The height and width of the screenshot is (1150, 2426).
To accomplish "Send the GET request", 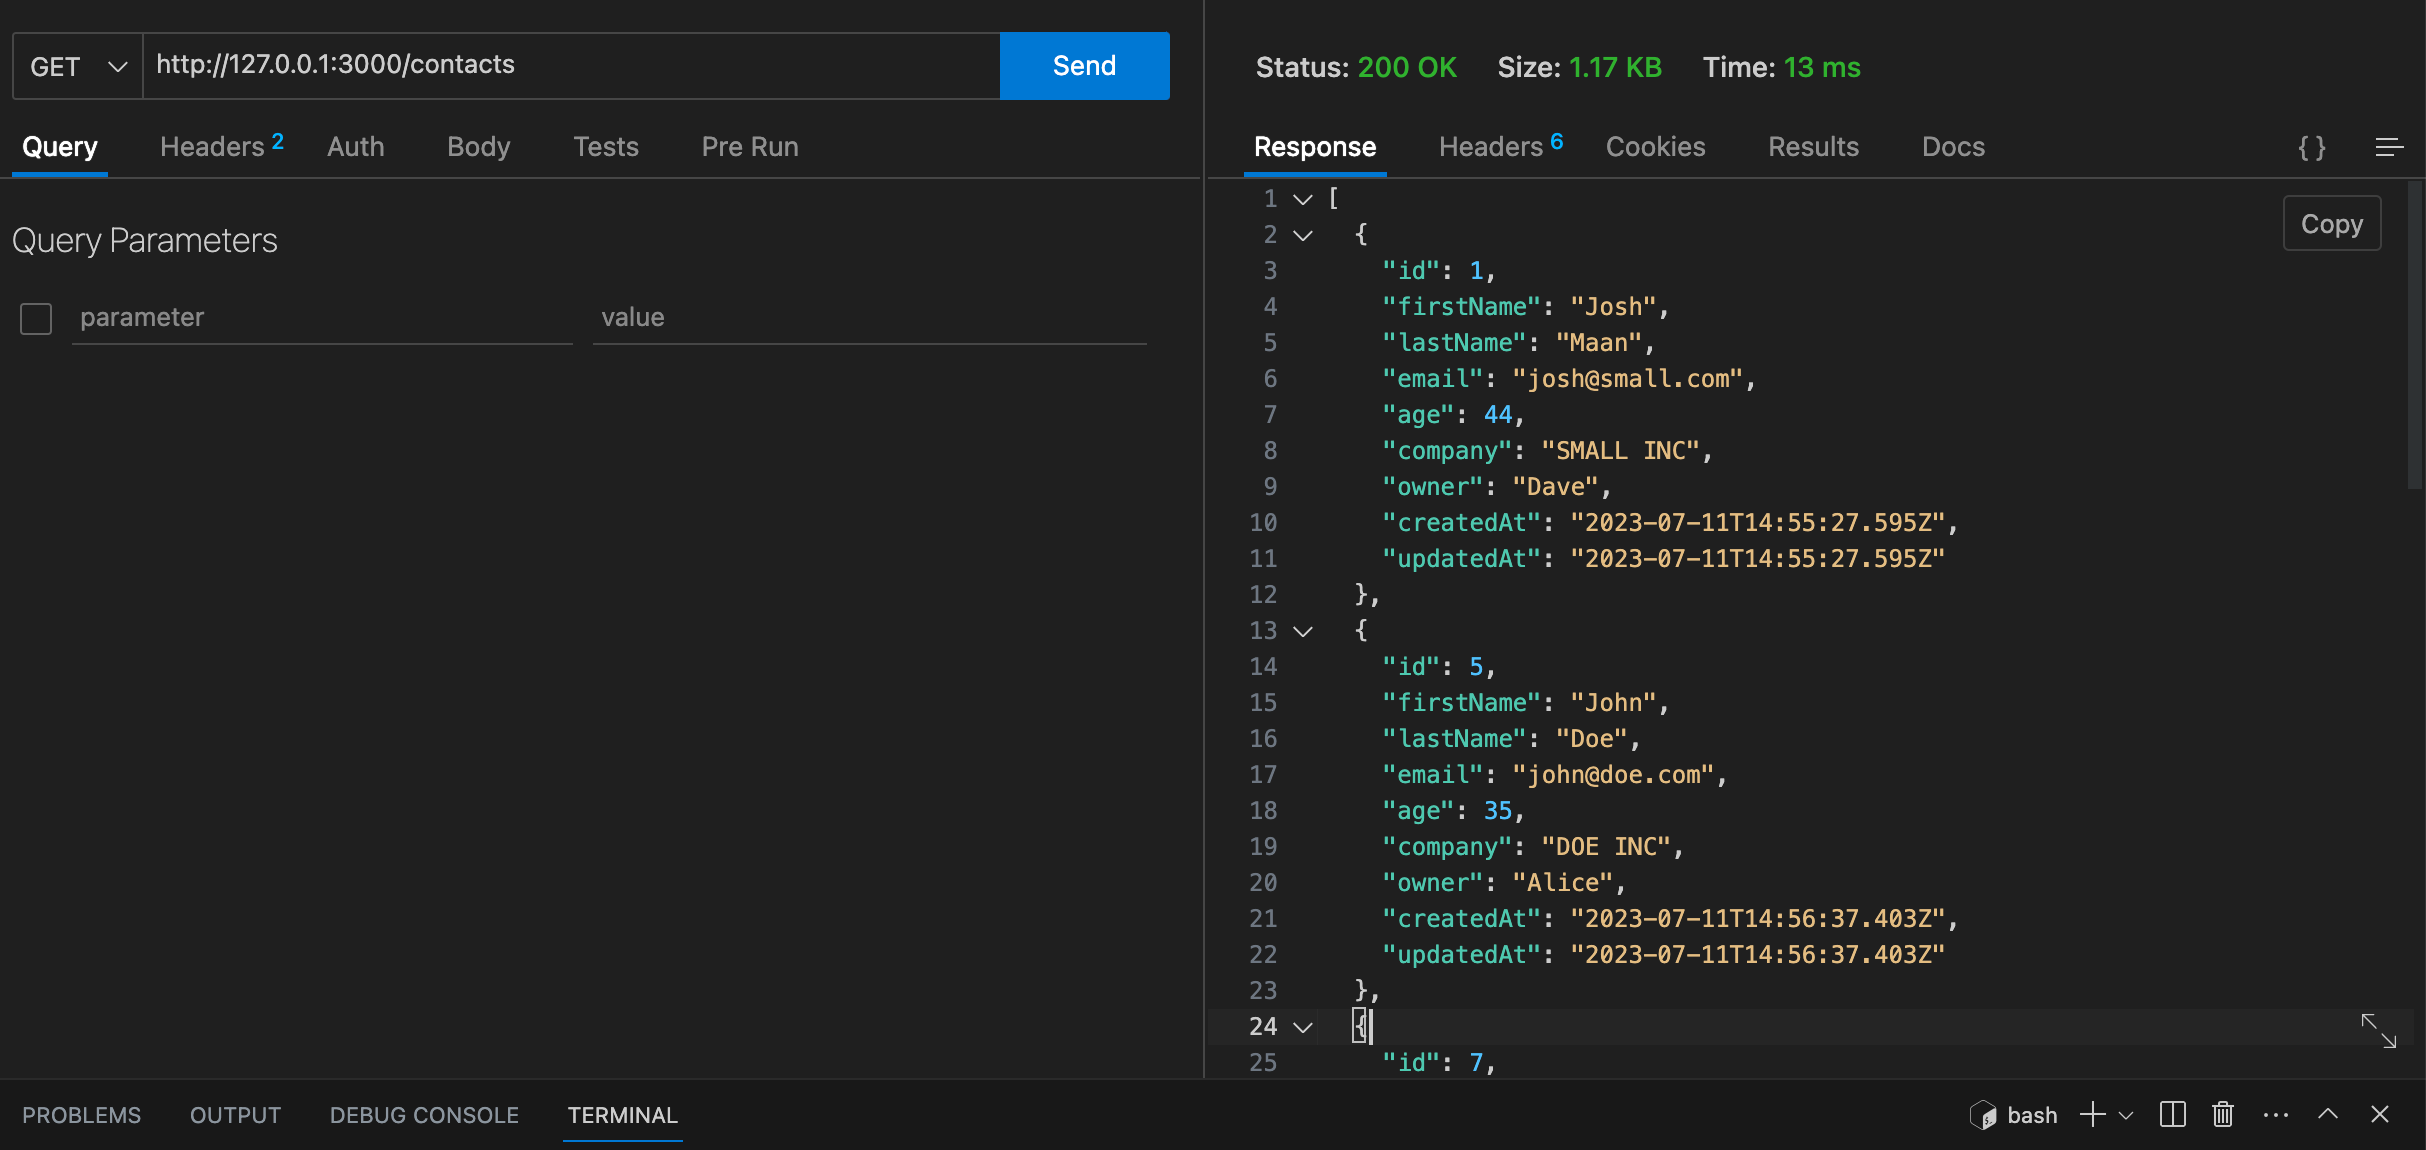I will (x=1084, y=66).
